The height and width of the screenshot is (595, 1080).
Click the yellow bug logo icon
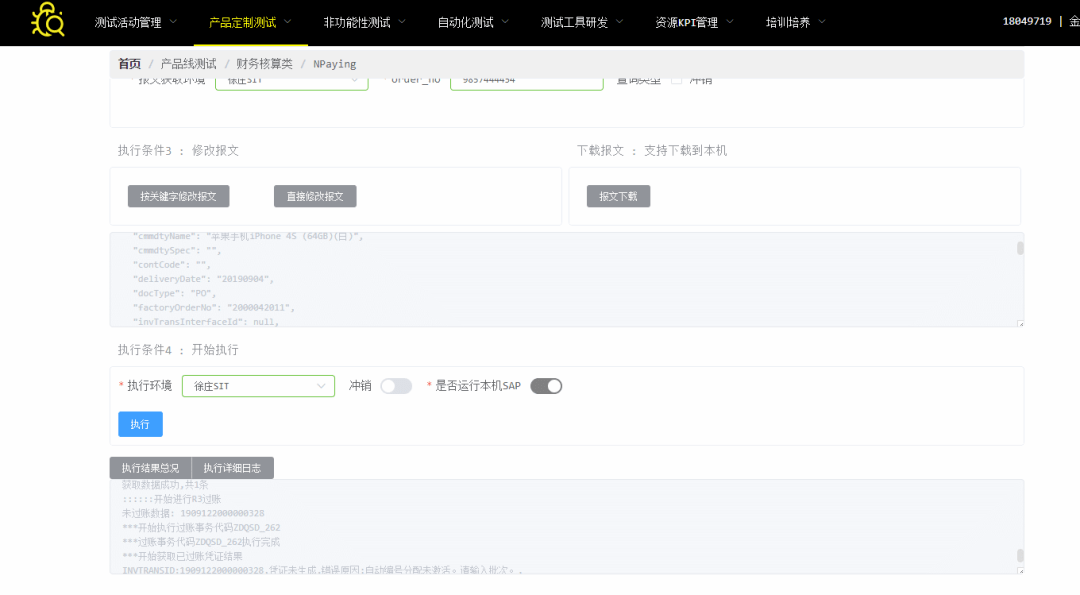(47, 21)
